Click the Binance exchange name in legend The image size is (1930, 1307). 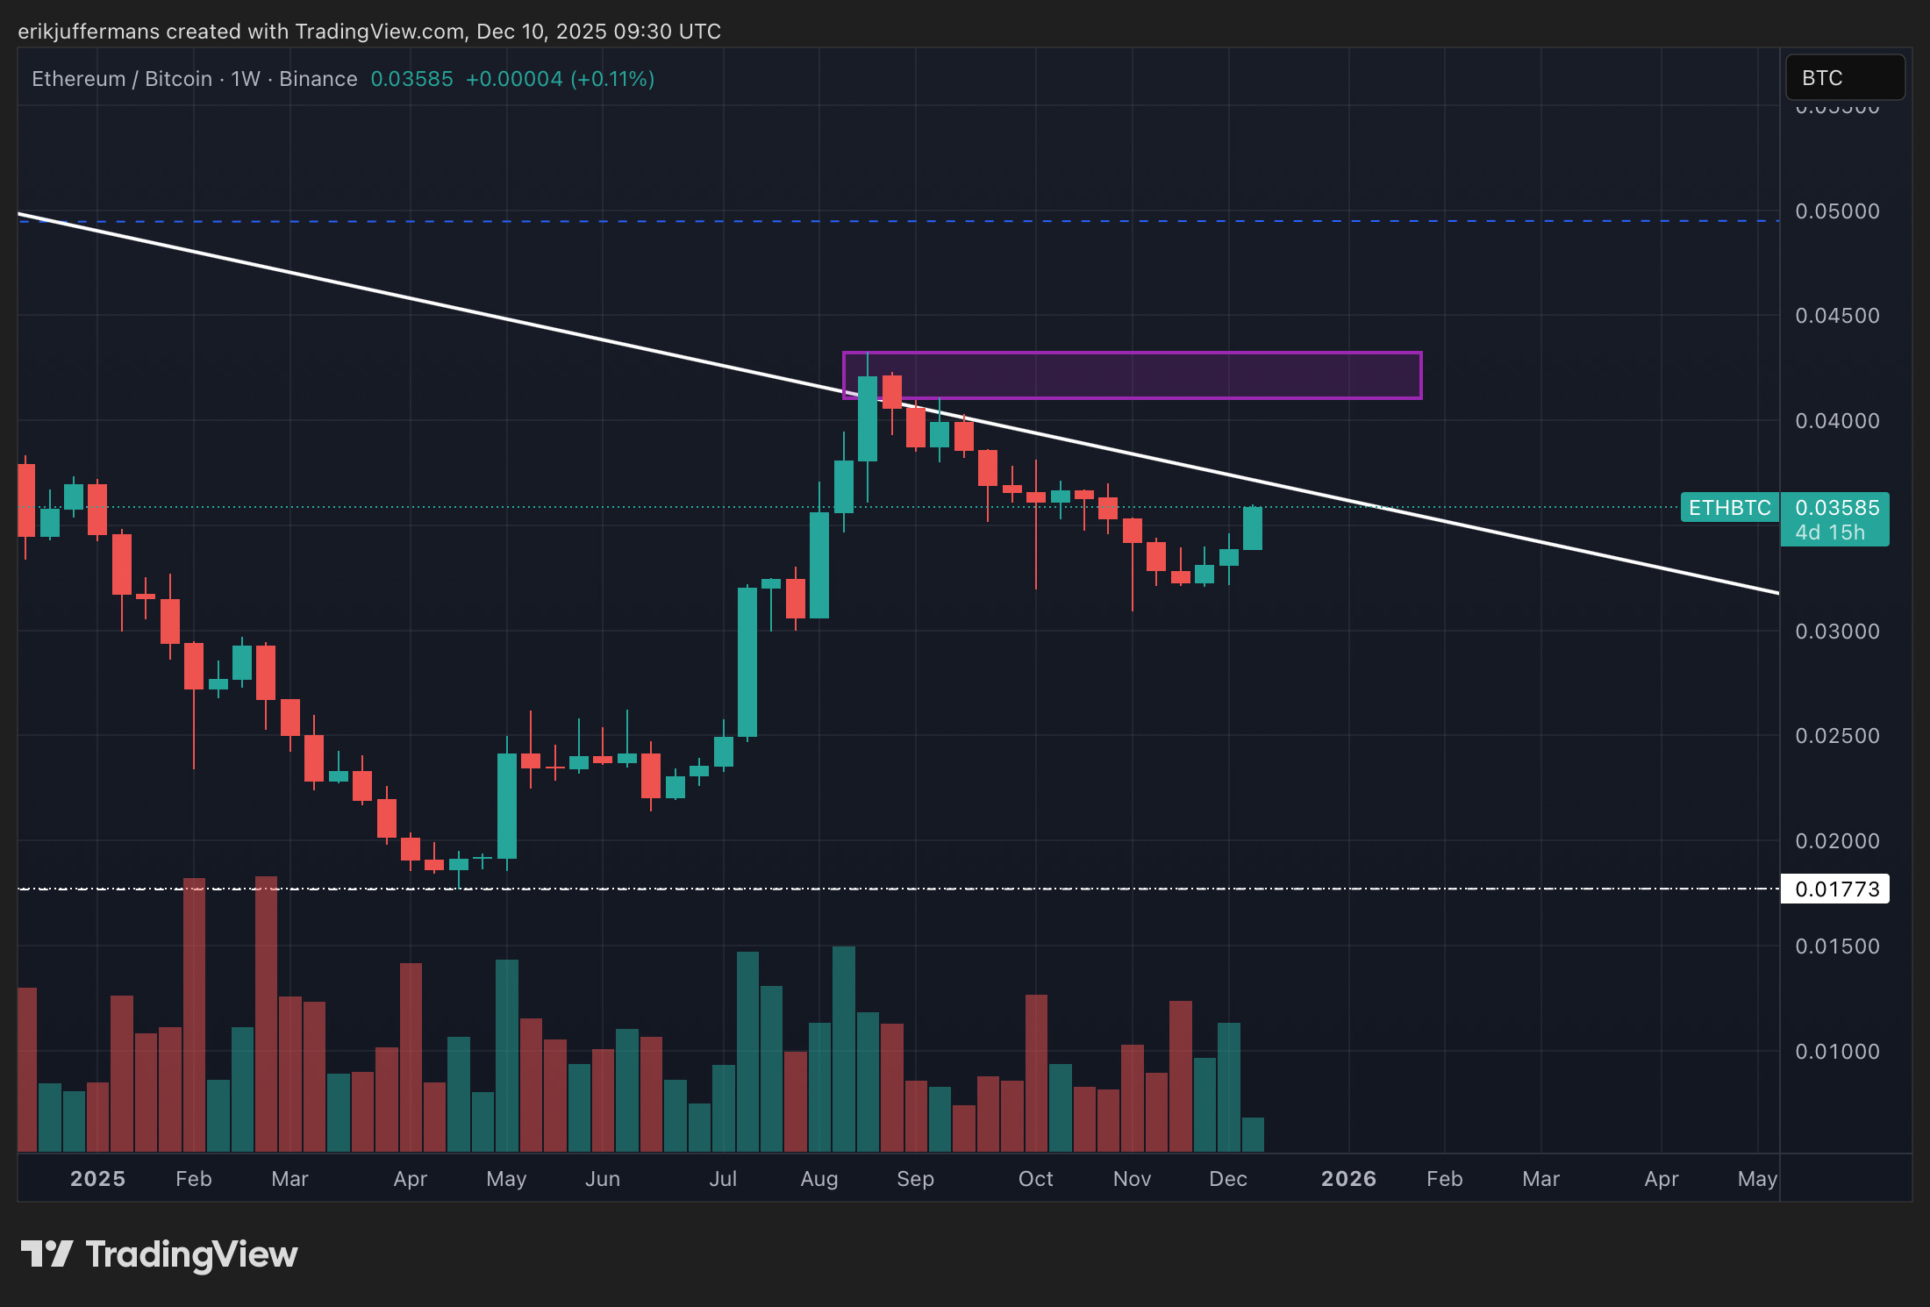click(x=318, y=79)
